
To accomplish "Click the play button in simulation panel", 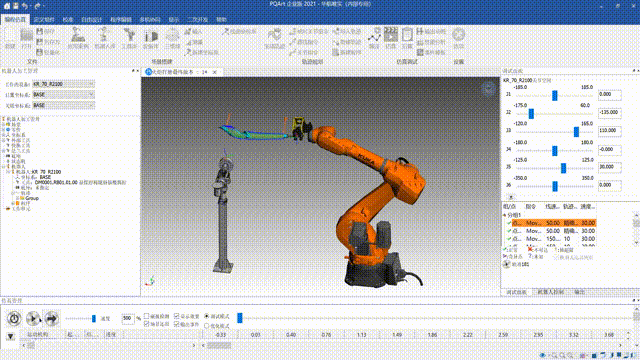I will pos(33,318).
